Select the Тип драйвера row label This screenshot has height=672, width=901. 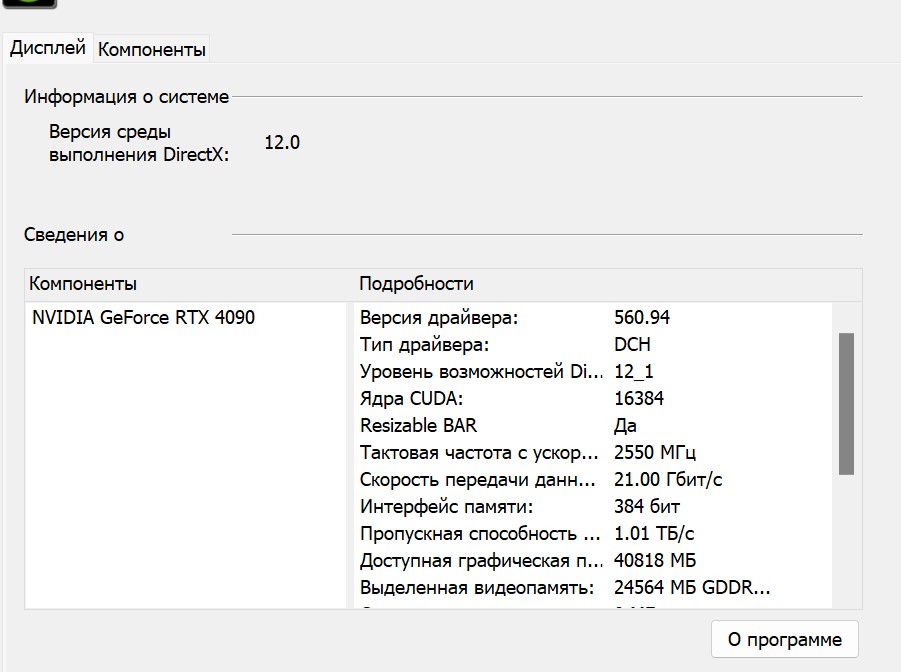(x=425, y=344)
